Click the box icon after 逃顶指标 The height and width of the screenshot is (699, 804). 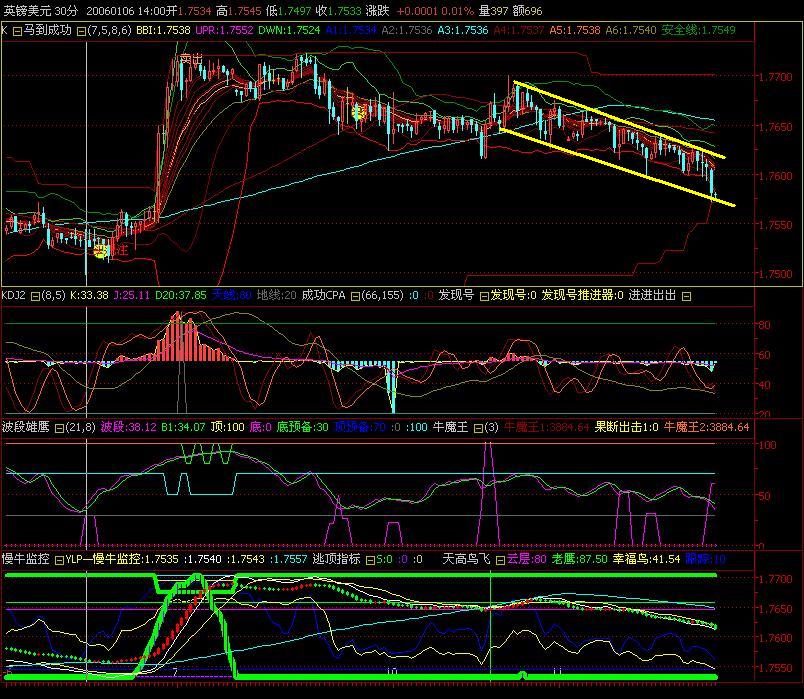pyautogui.click(x=370, y=561)
